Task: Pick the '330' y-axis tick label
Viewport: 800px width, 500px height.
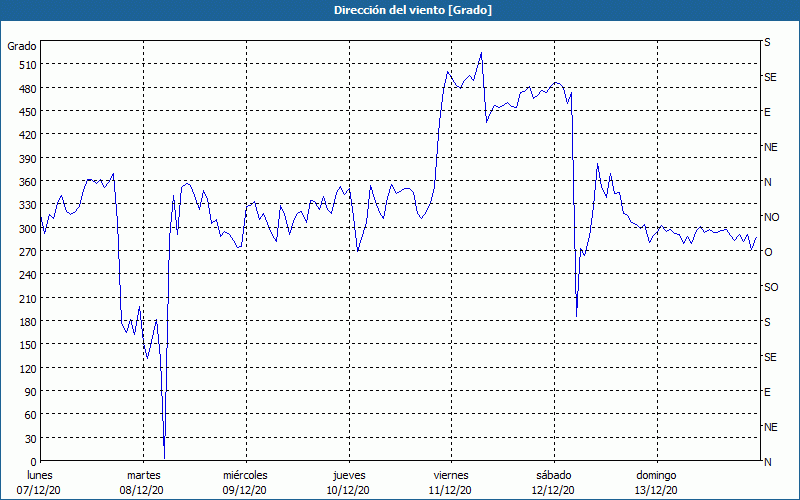Action: tap(28, 205)
